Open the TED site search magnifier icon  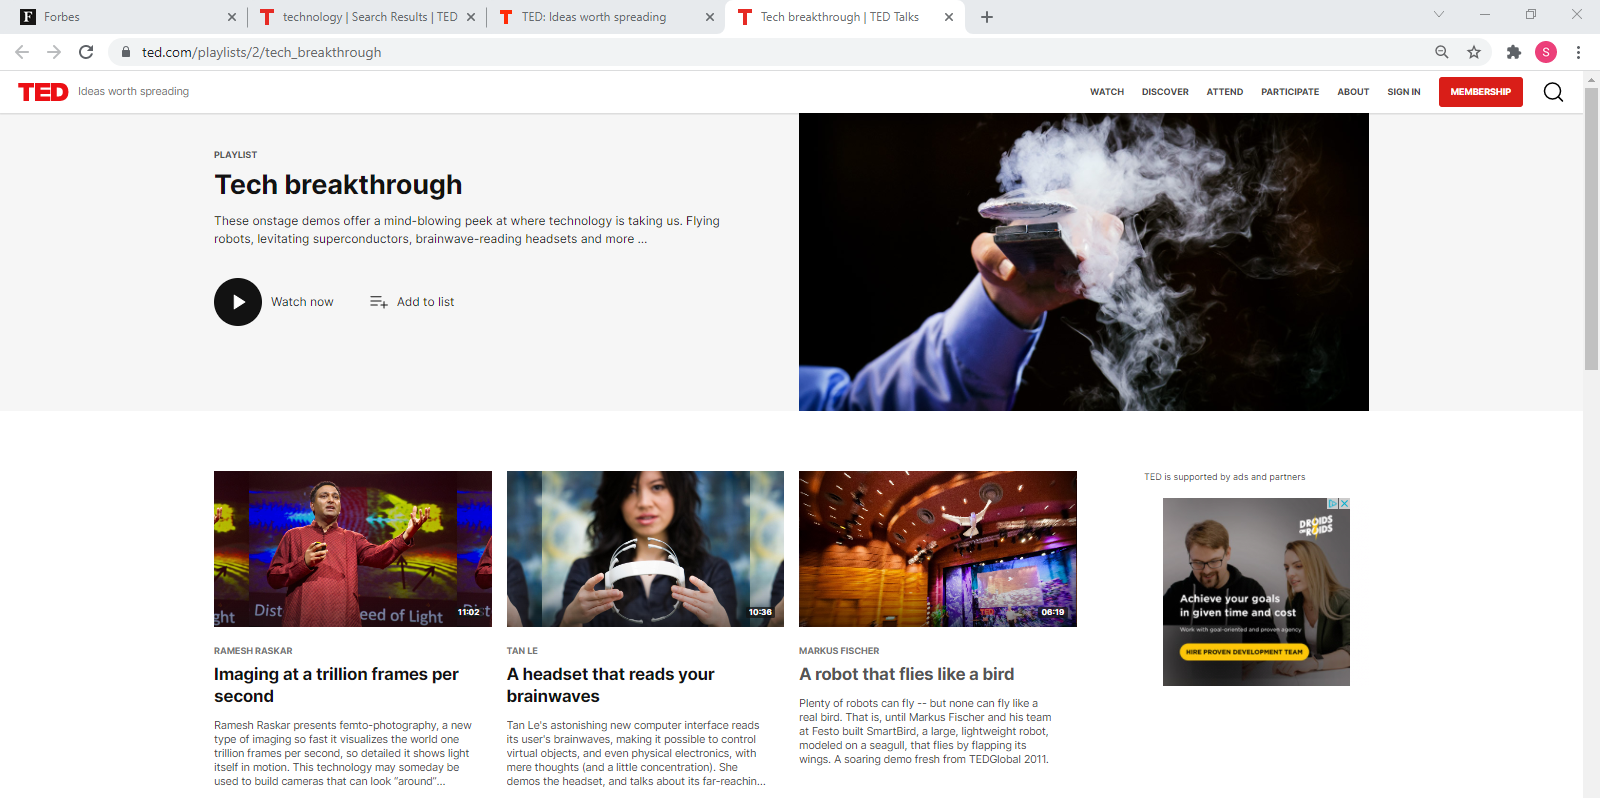point(1553,92)
